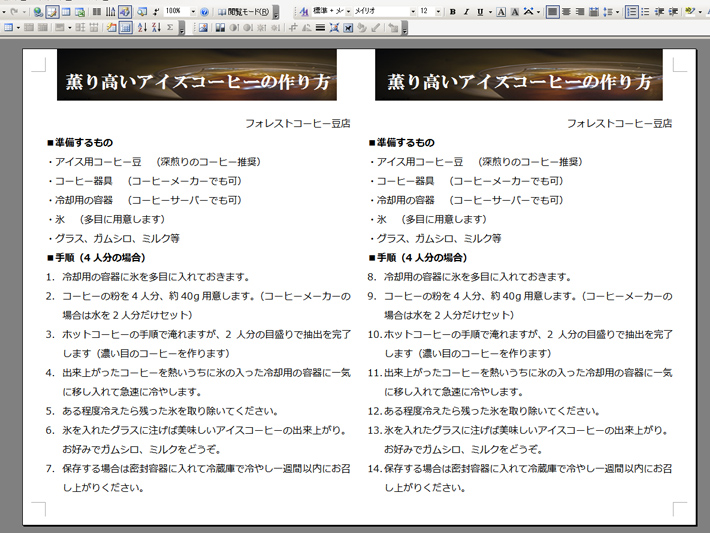Open the font size dropdown
The image size is (710, 533).
click(x=438, y=11)
